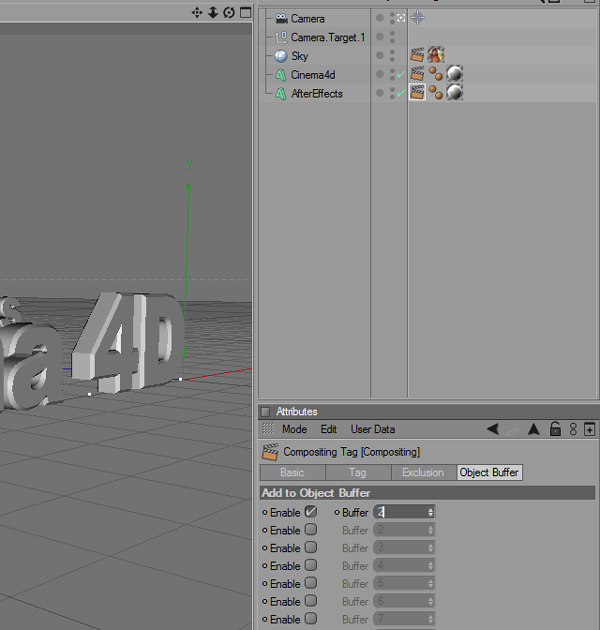
Task: Toggle Camera.Target.1 visibility dots
Action: tap(392, 37)
